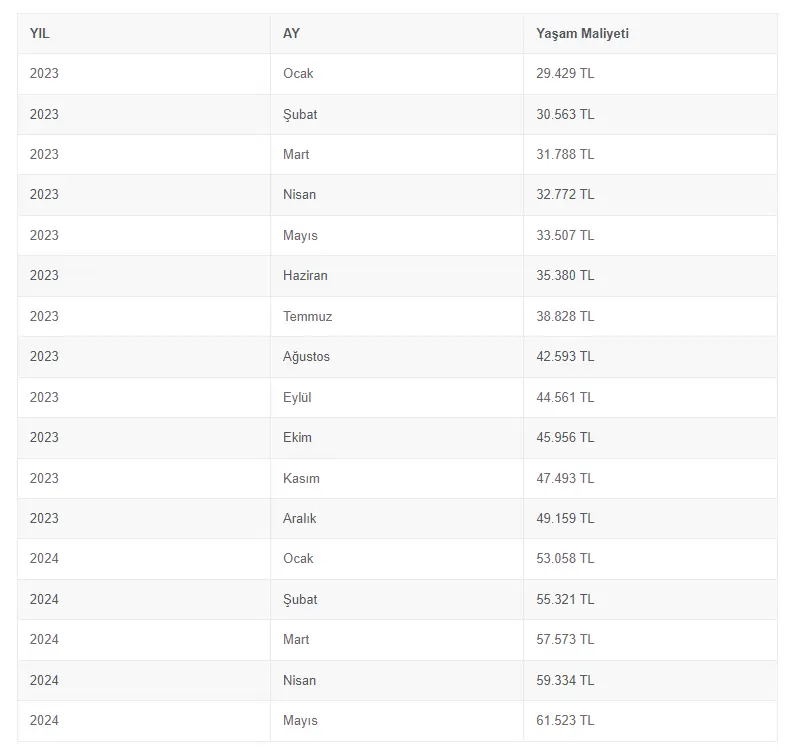Select the 29.429 TL cell
This screenshot has width=790, height=754.
point(565,74)
